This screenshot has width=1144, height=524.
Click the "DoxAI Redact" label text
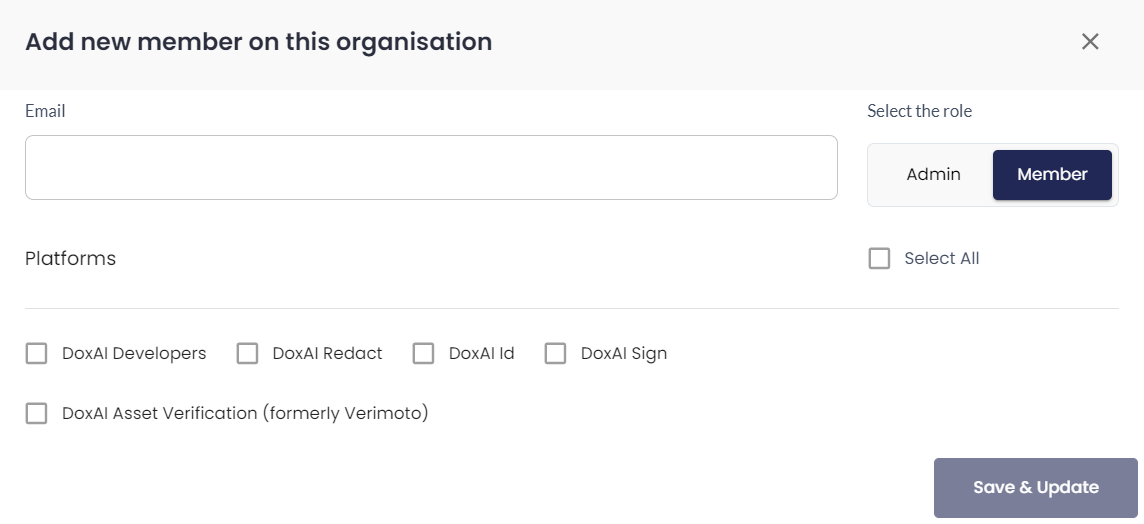pyautogui.click(x=327, y=353)
